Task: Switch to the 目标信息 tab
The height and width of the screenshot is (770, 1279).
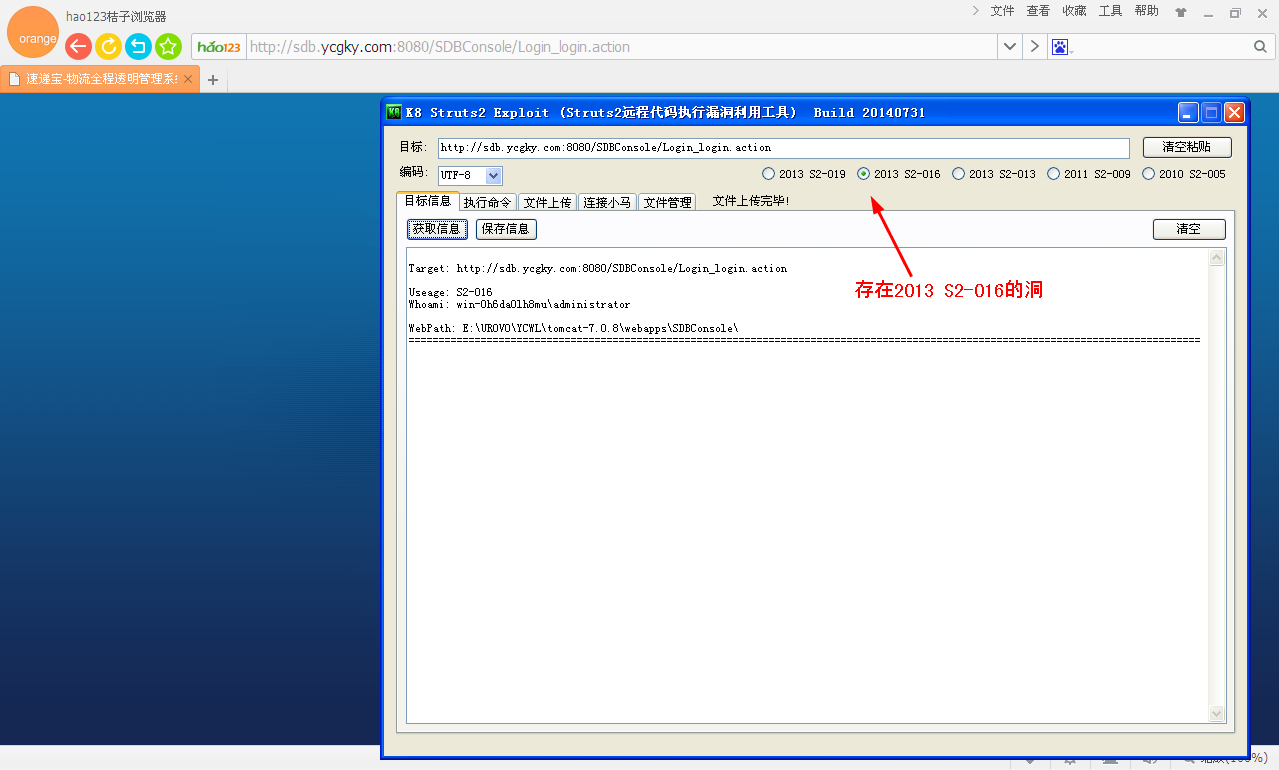Action: [x=428, y=201]
